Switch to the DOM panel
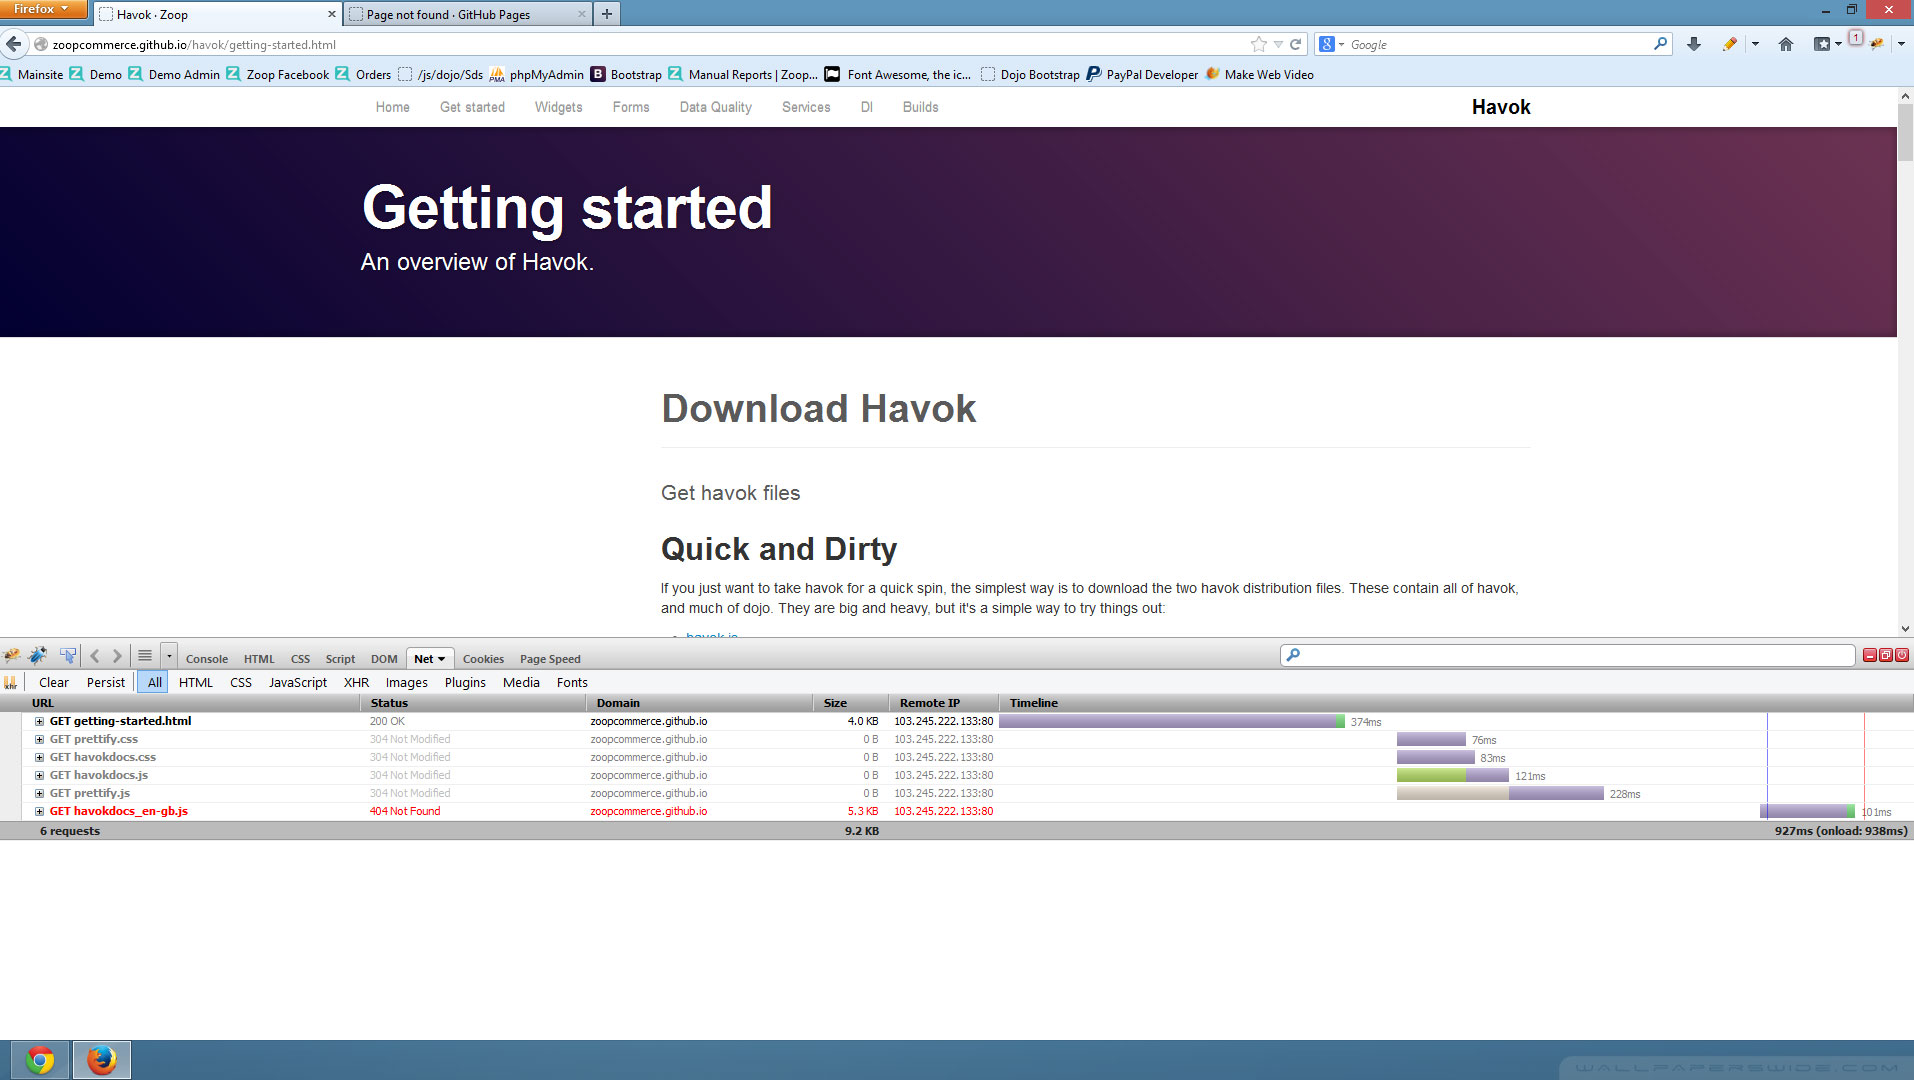The width and height of the screenshot is (1914, 1080). [384, 659]
